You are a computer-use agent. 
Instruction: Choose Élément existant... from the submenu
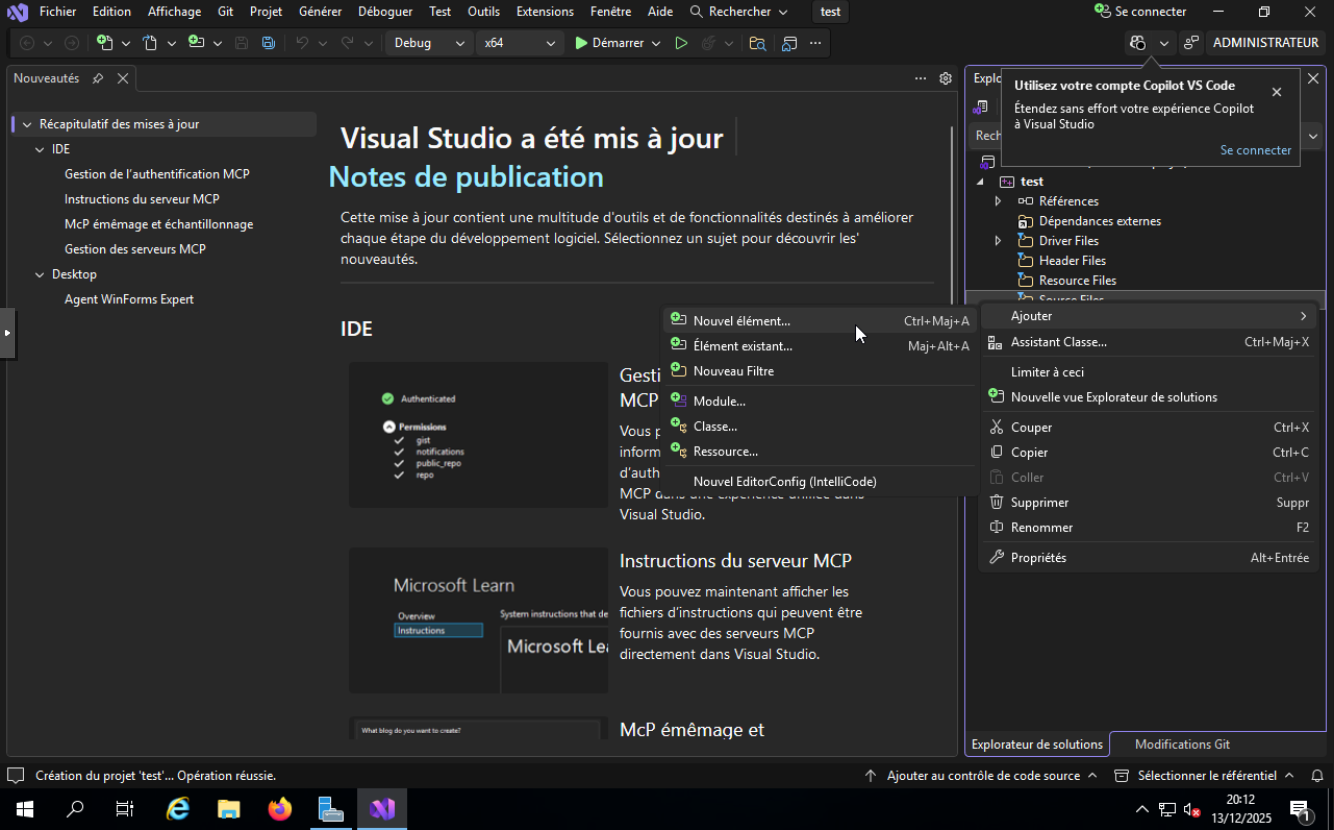coord(819,346)
